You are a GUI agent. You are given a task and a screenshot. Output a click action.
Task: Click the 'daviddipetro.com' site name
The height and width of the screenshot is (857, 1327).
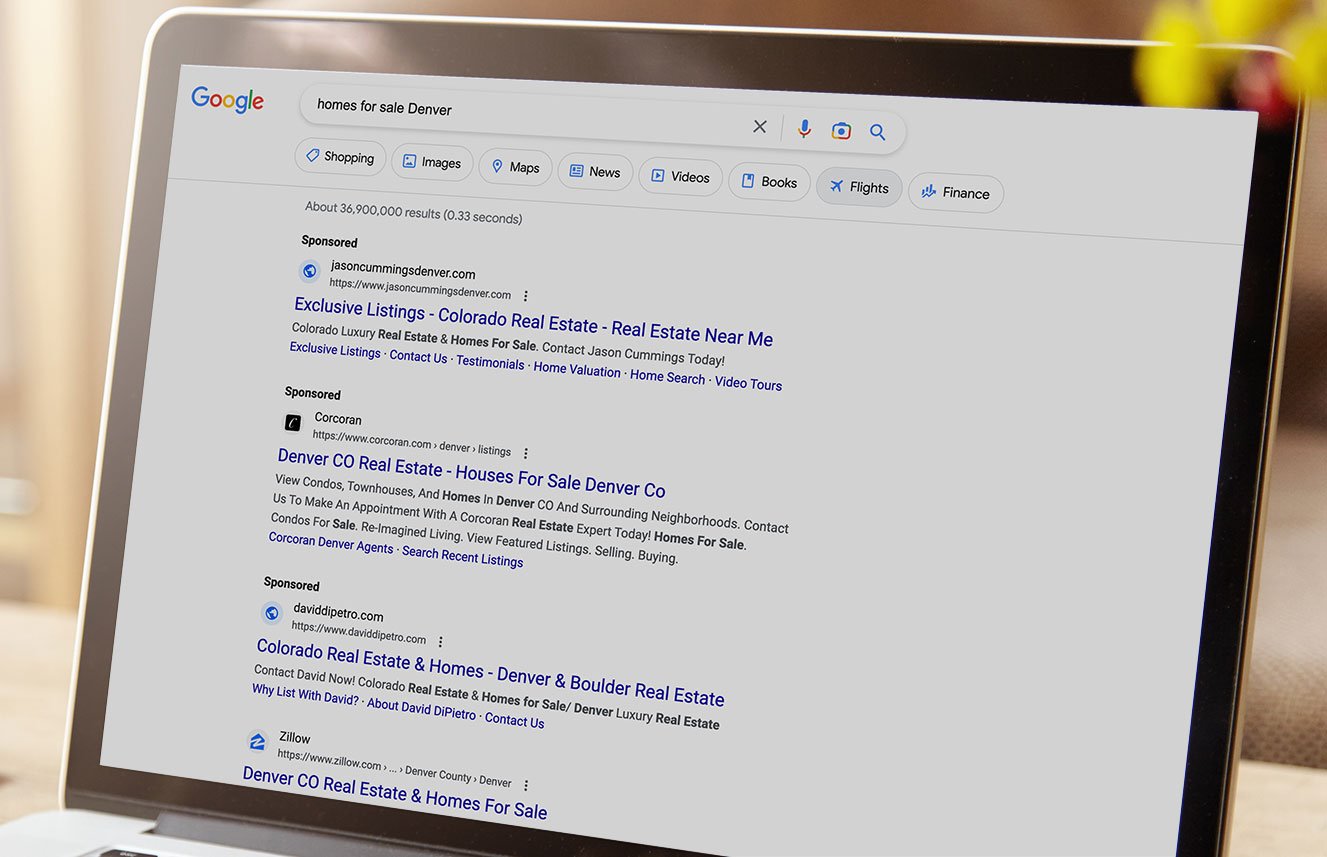tap(338, 614)
